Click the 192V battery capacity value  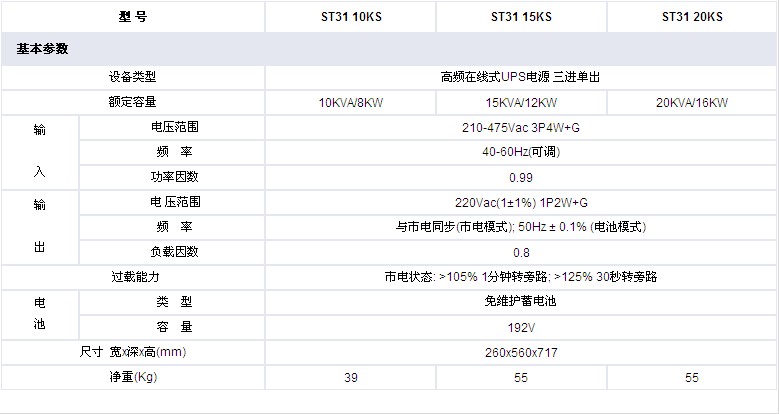coord(520,327)
